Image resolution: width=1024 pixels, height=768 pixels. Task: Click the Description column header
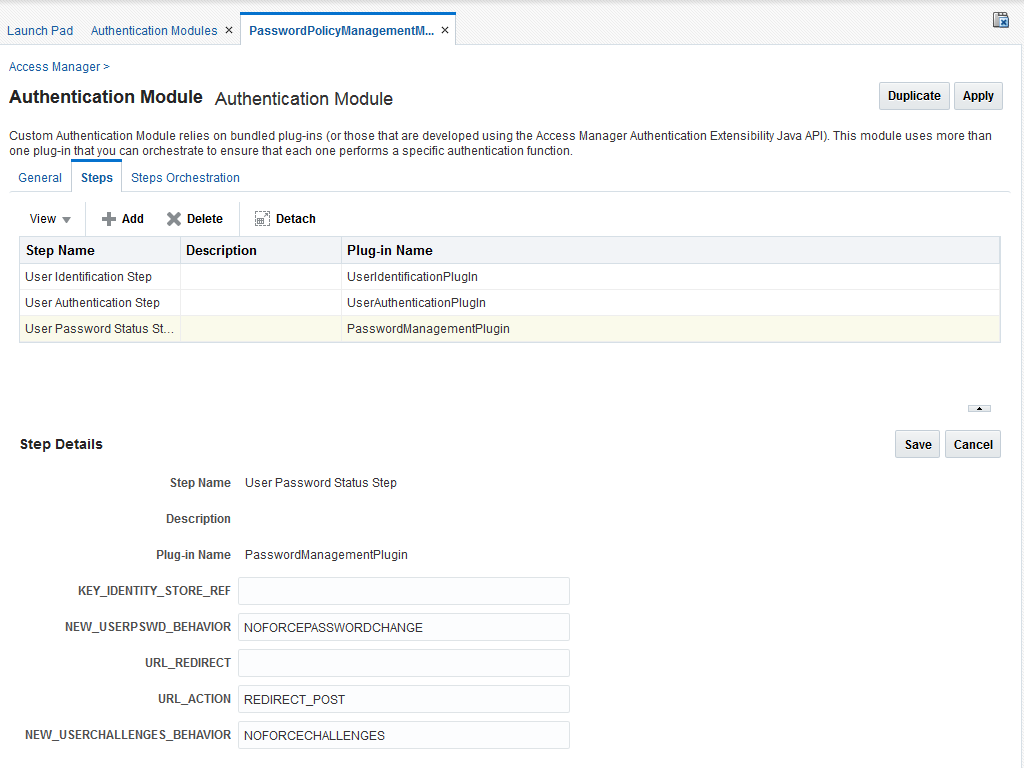click(261, 251)
